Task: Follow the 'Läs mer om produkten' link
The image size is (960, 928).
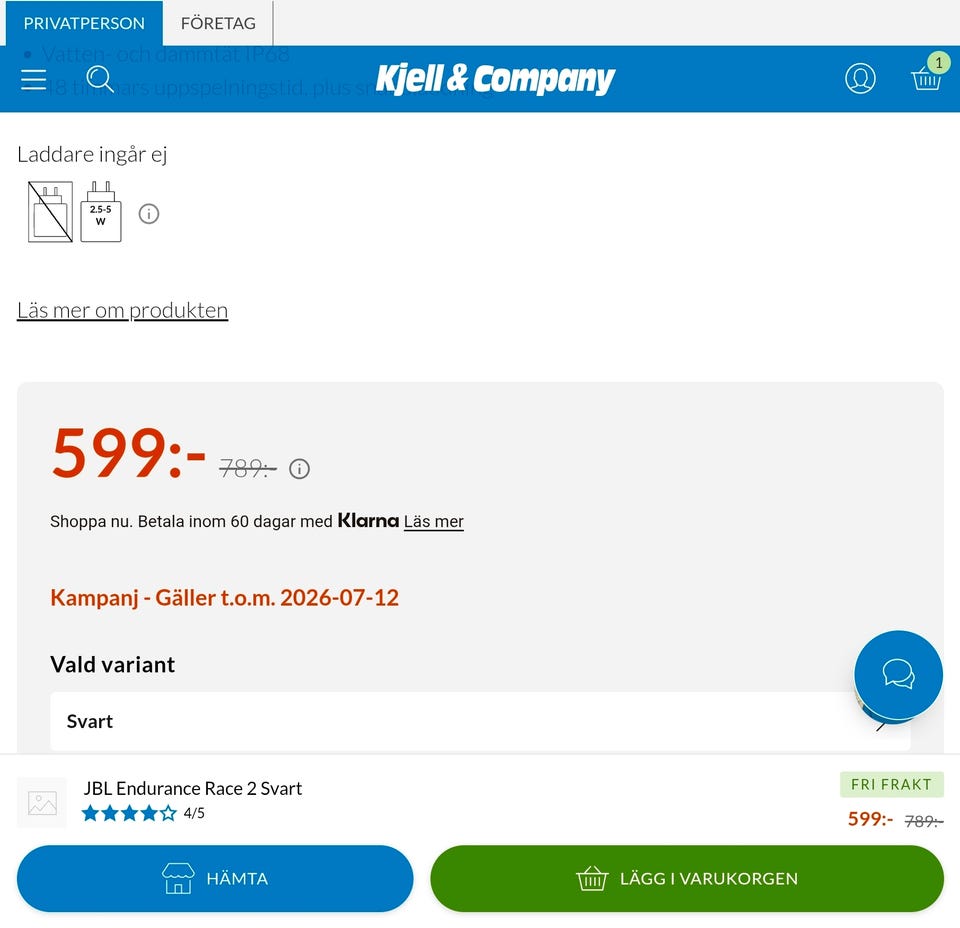Action: 122,310
